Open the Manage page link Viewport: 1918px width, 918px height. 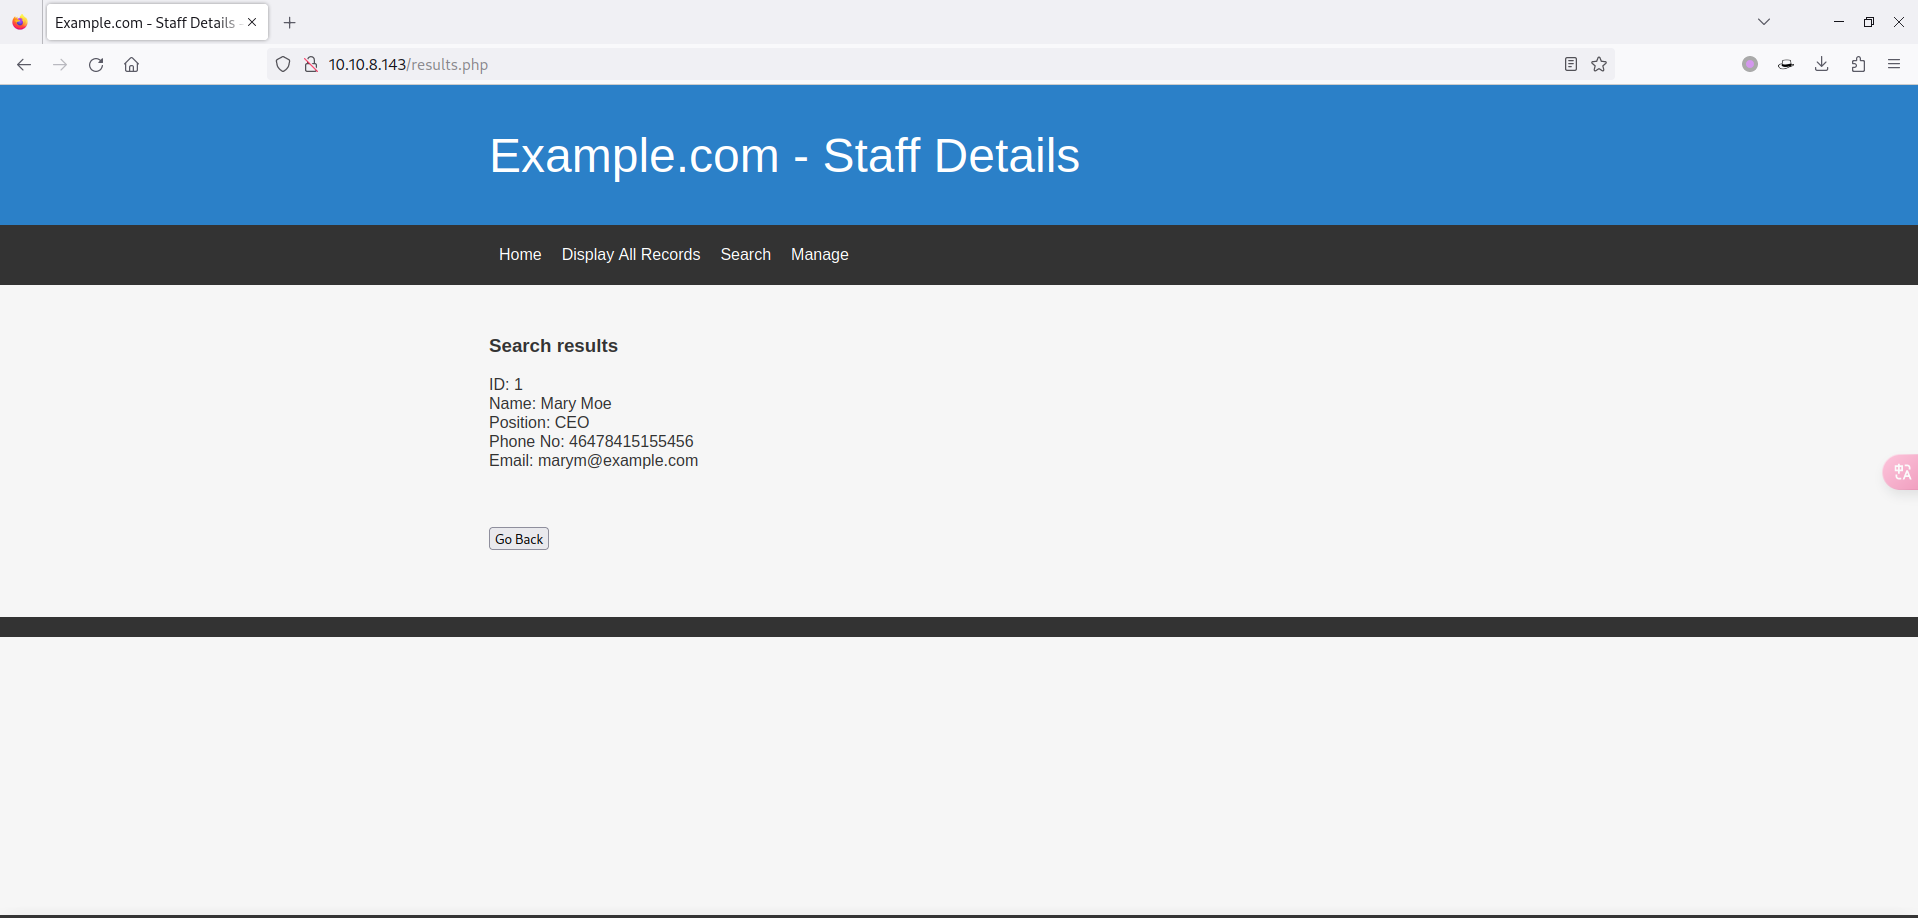[x=819, y=255]
